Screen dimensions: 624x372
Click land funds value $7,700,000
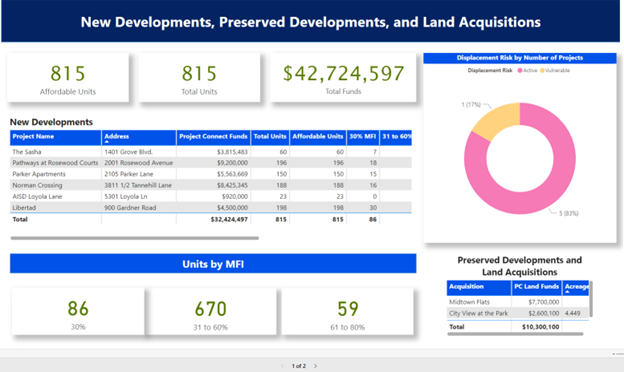(x=544, y=302)
